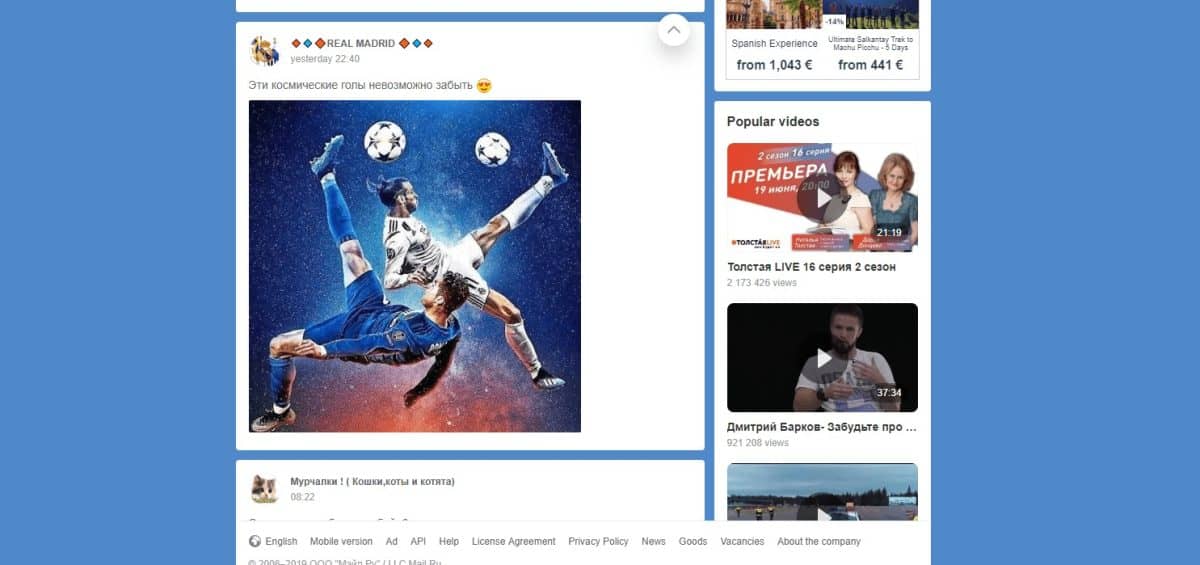This screenshot has height=565, width=1200.
Task: Open the REAL MADRID group name link
Action: tap(361, 44)
